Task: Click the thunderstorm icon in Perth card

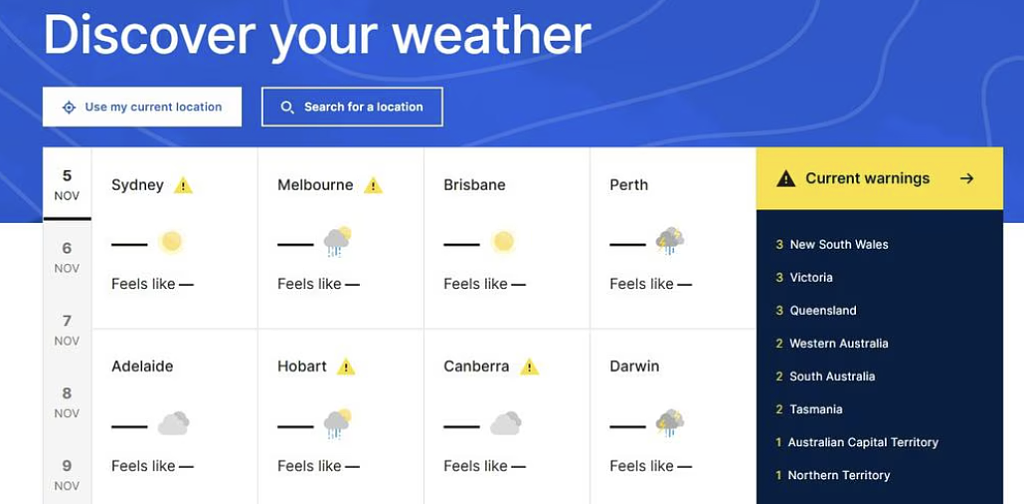Action: 669,241
